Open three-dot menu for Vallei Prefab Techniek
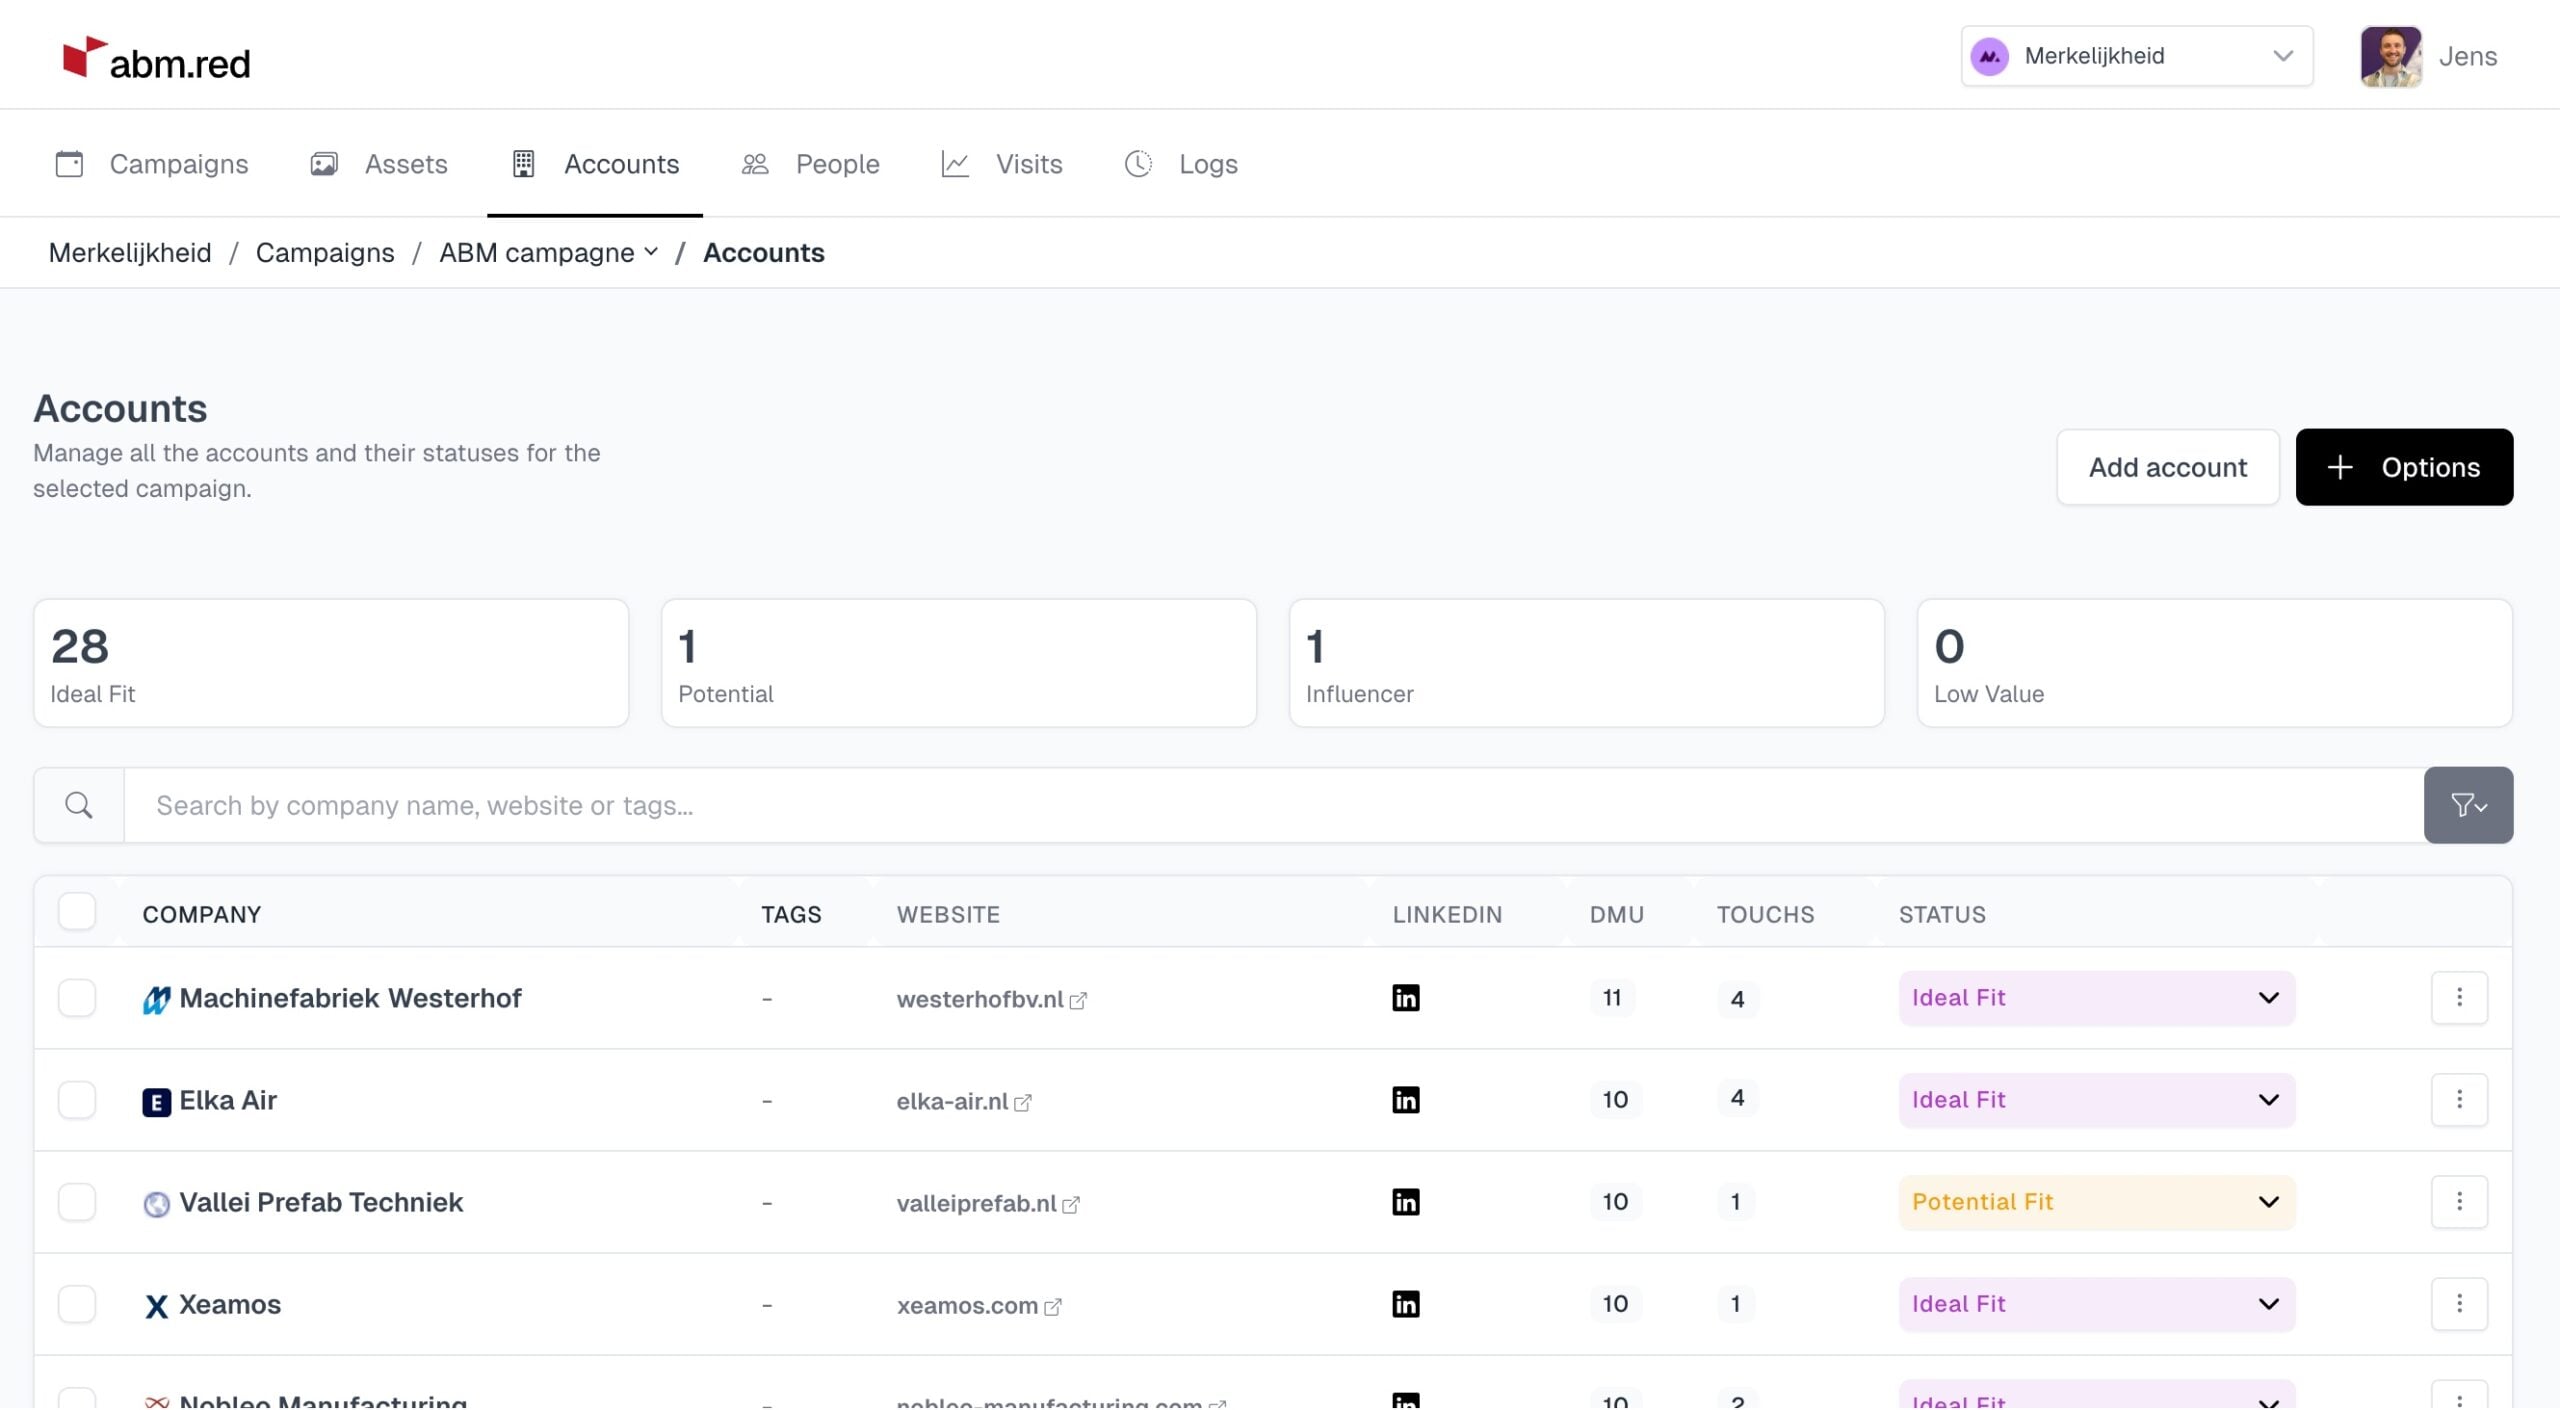The image size is (2560, 1410). [x=2458, y=1202]
